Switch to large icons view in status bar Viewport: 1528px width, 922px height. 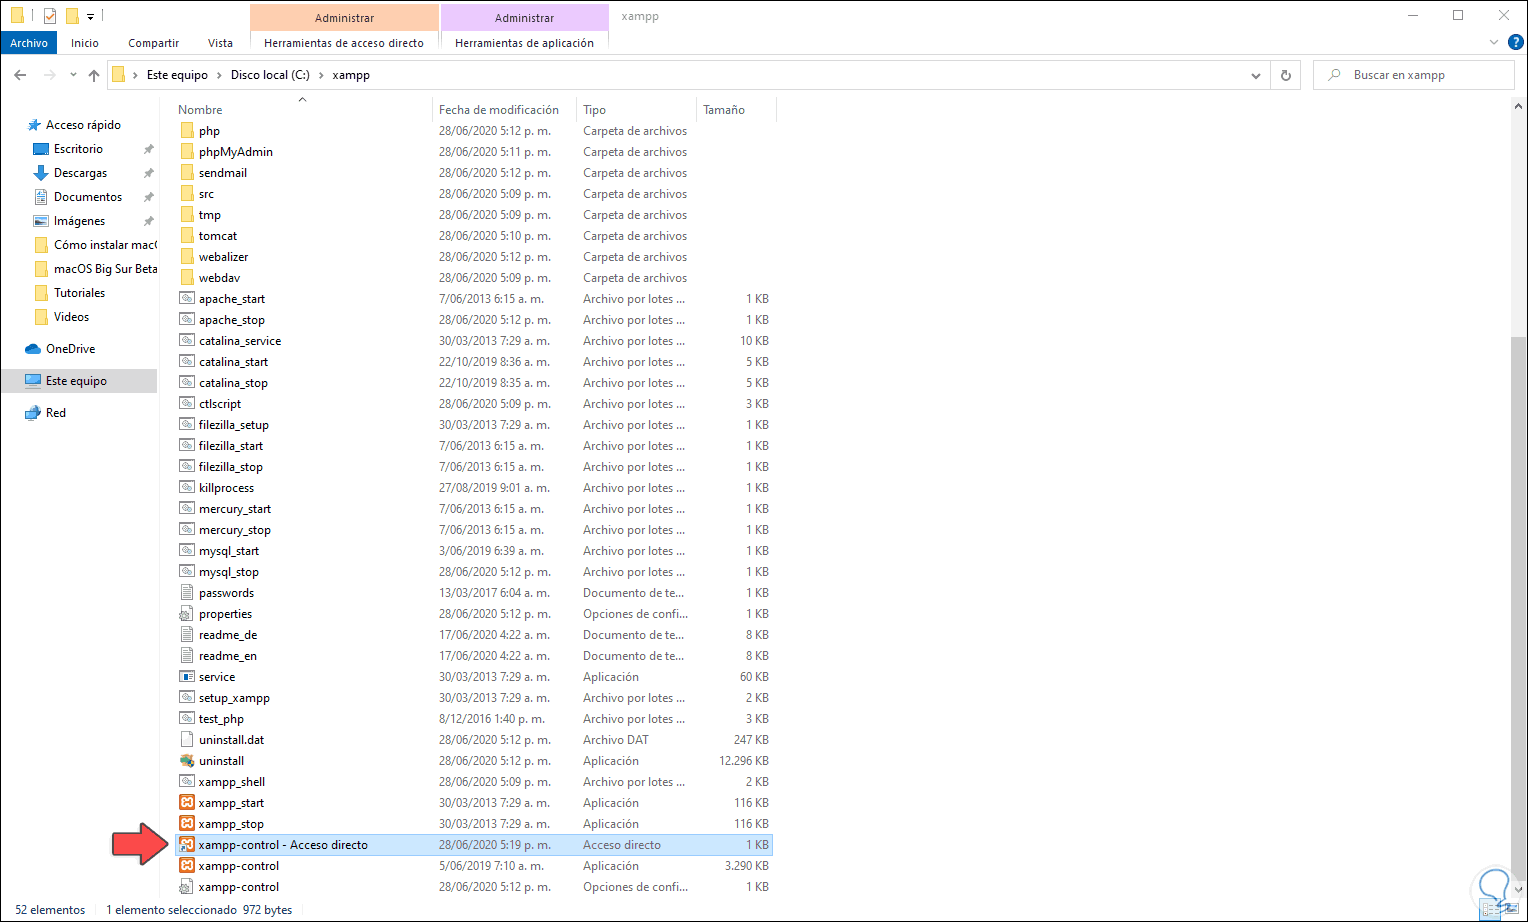1511,910
